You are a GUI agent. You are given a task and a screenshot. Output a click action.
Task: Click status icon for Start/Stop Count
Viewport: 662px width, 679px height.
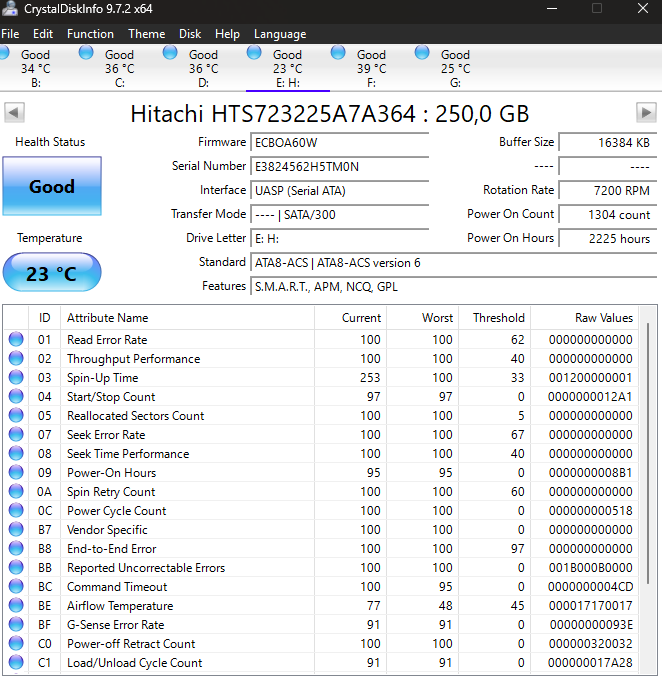[x=16, y=396]
